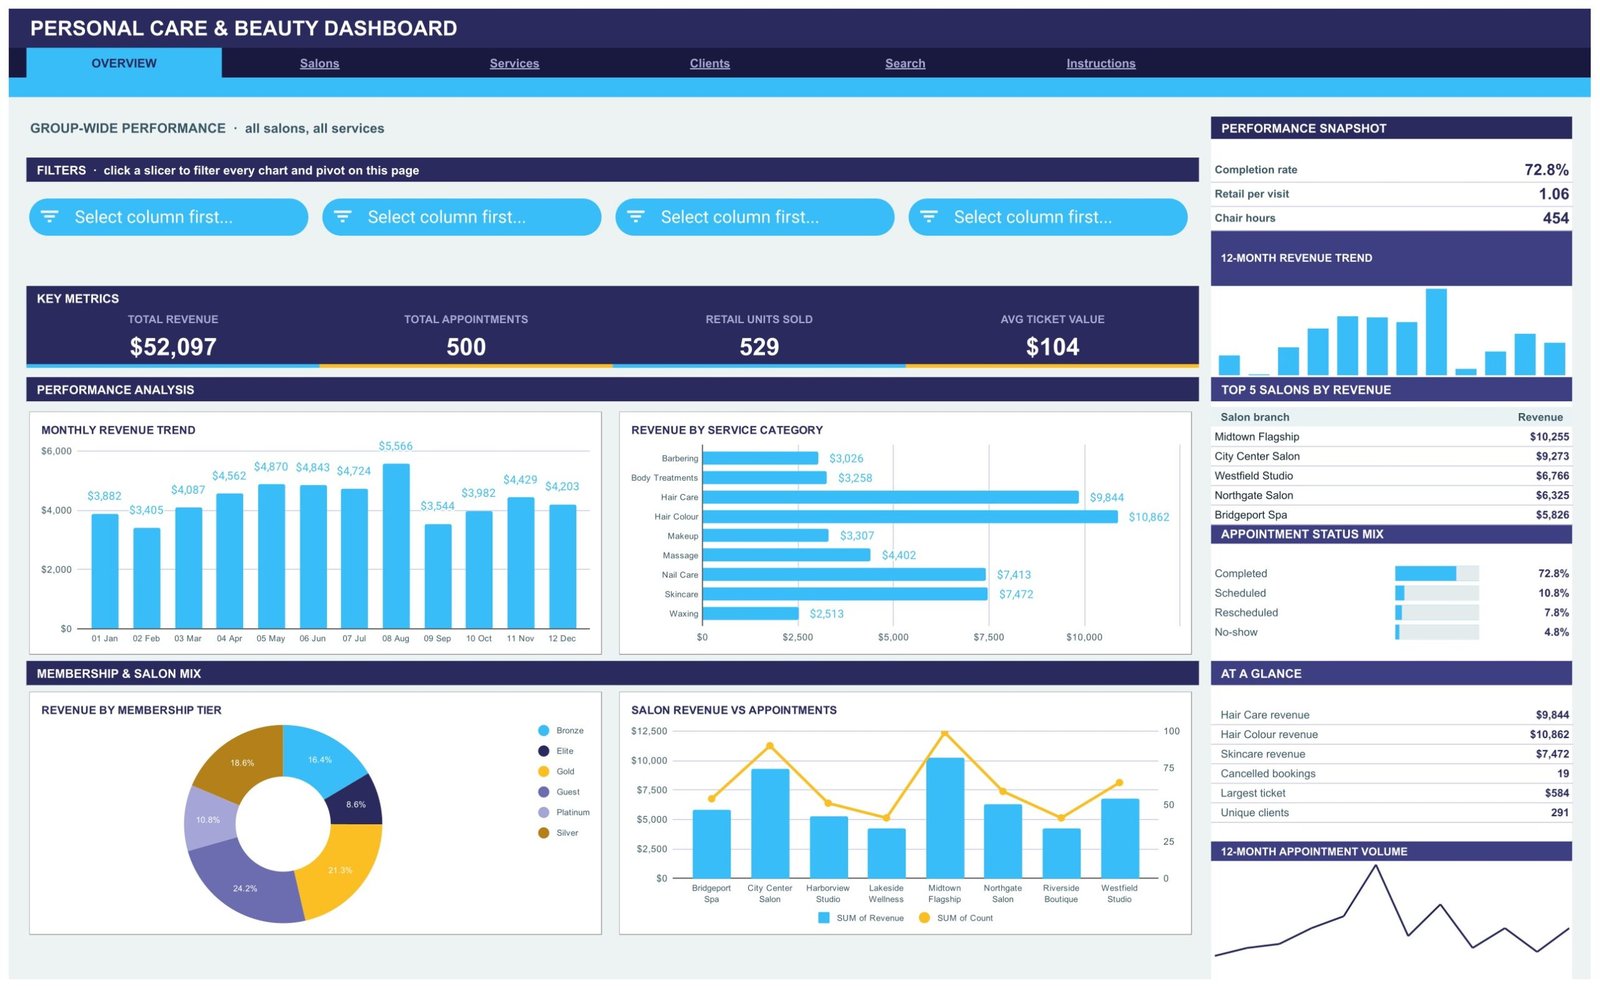
Task: Open the Clients page link
Action: 710,63
